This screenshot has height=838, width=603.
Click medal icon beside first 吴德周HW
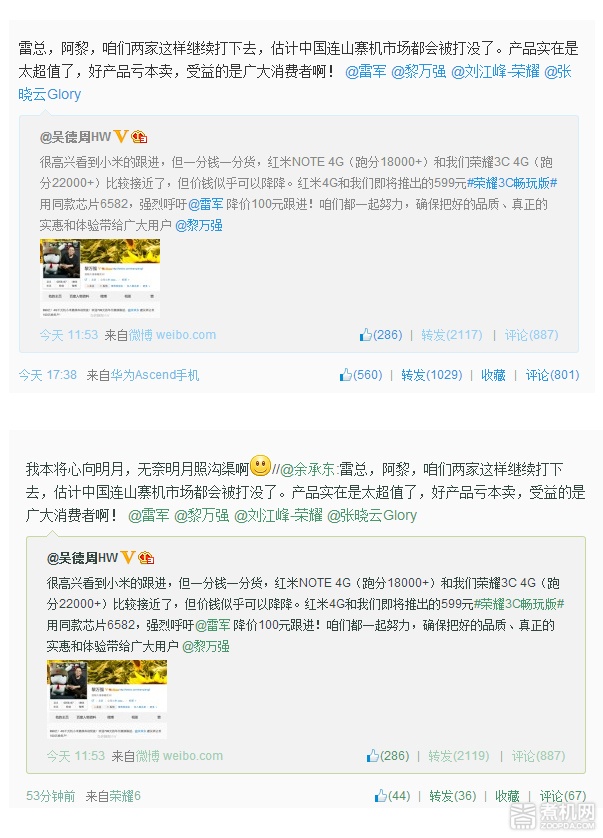[139, 137]
